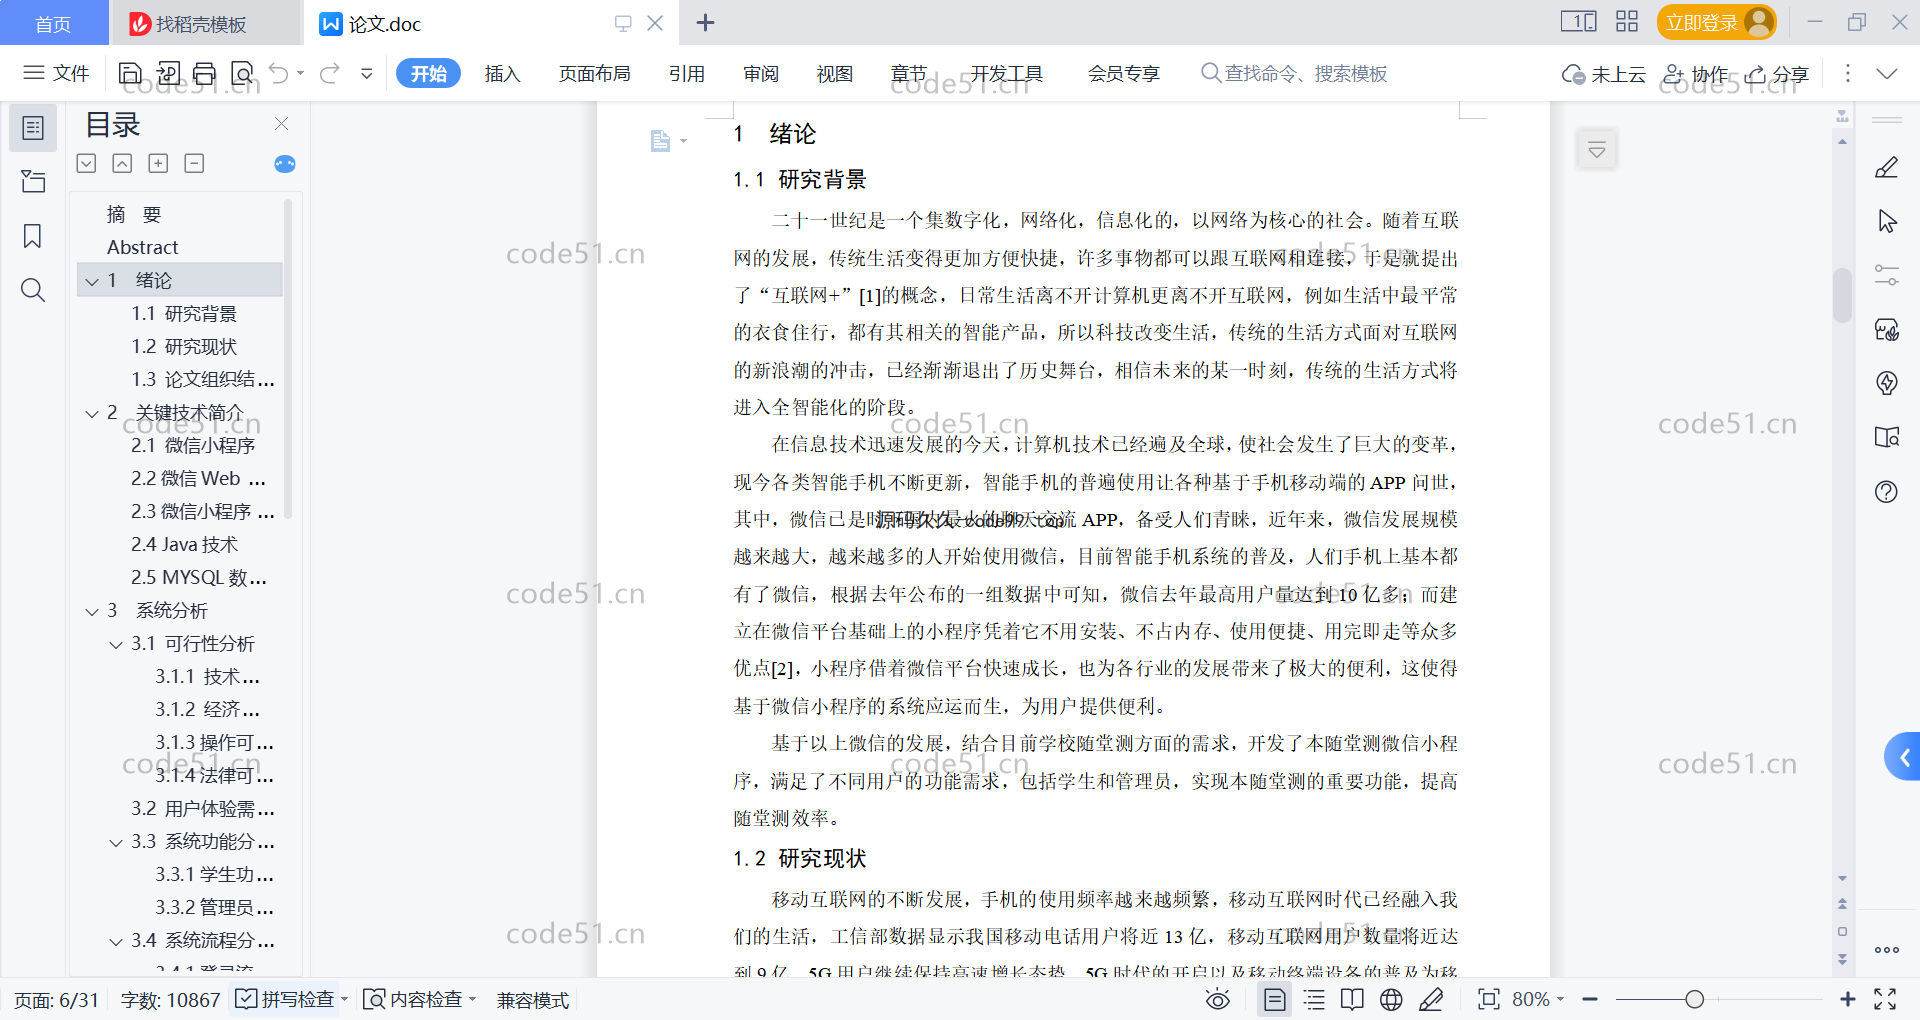The width and height of the screenshot is (1920, 1020).
Task: Switch to reading view icon
Action: (1352, 999)
